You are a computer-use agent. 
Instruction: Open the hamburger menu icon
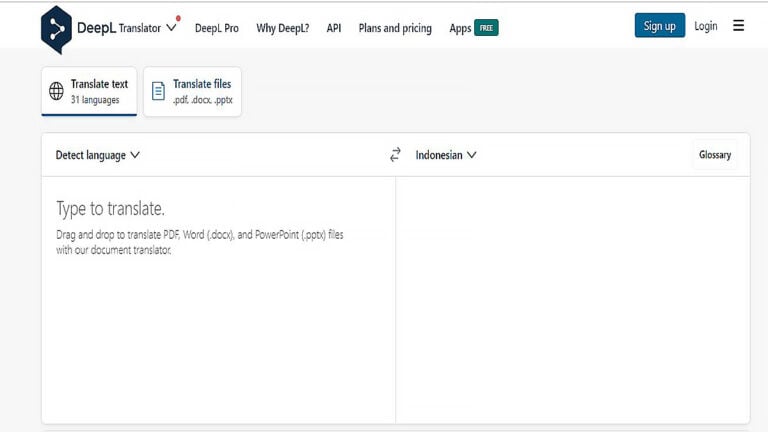(739, 26)
